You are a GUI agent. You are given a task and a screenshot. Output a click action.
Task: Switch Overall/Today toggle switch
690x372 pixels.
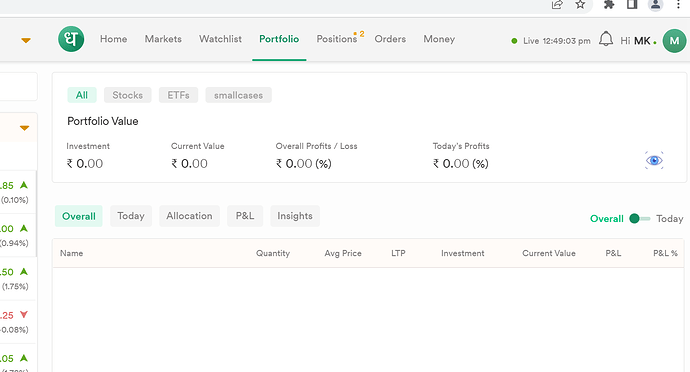tap(639, 219)
